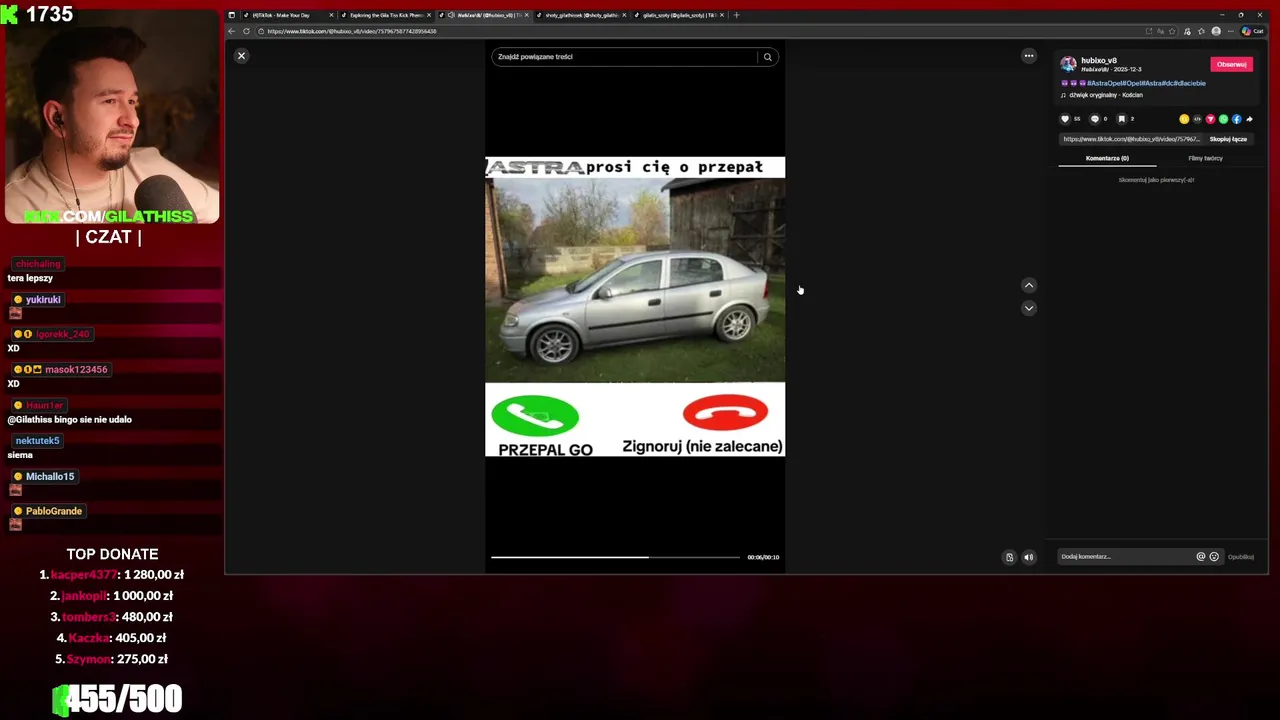Click the yellow share icon
Screen dimensions: 1280x720
click(x=1184, y=119)
